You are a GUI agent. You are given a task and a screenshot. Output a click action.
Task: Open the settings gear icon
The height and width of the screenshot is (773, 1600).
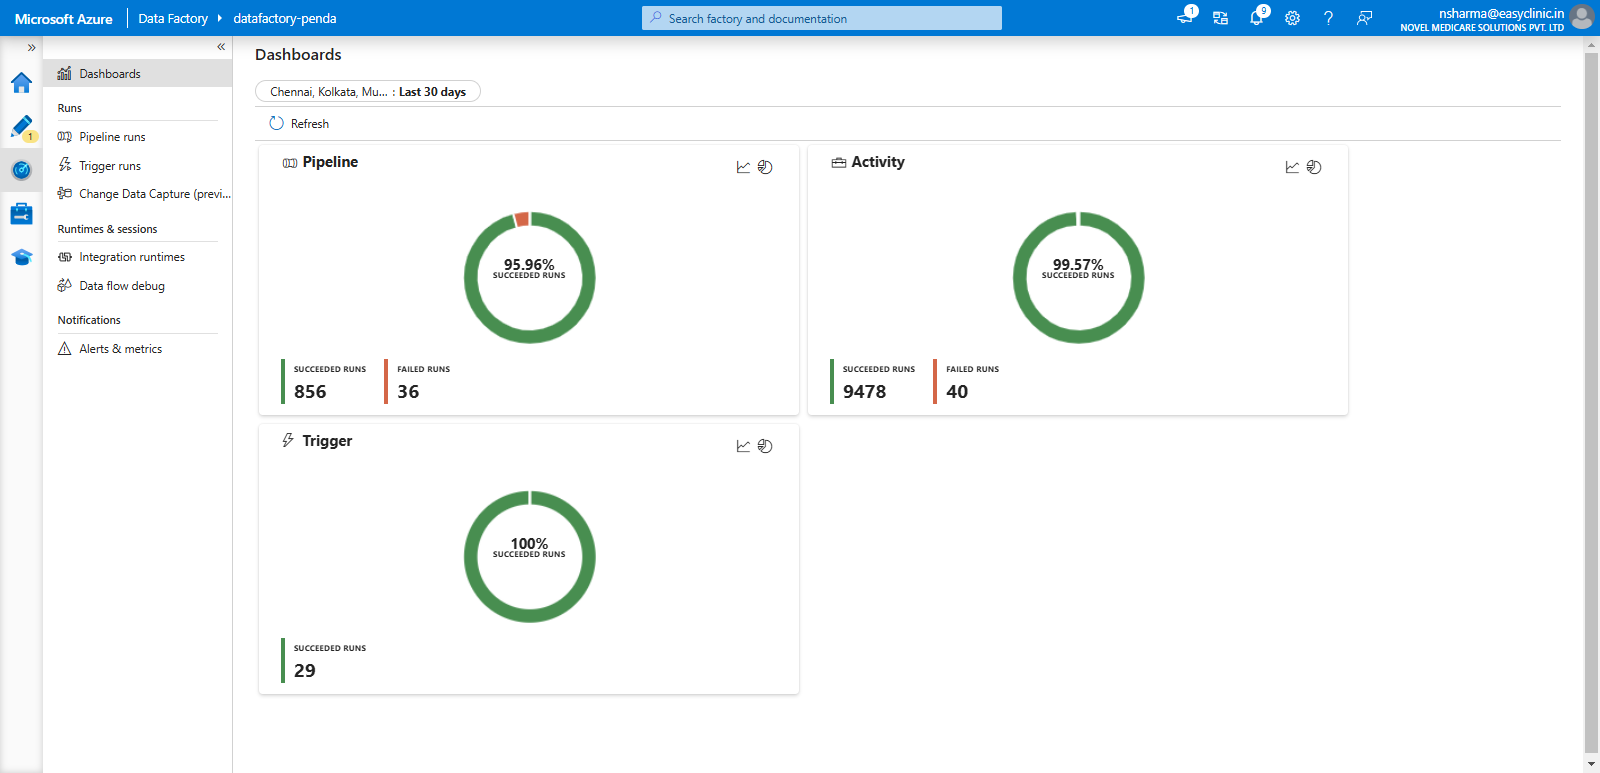[1292, 18]
